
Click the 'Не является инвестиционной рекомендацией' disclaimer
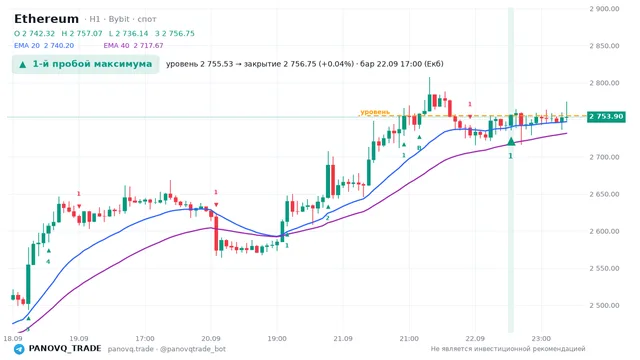(508, 349)
